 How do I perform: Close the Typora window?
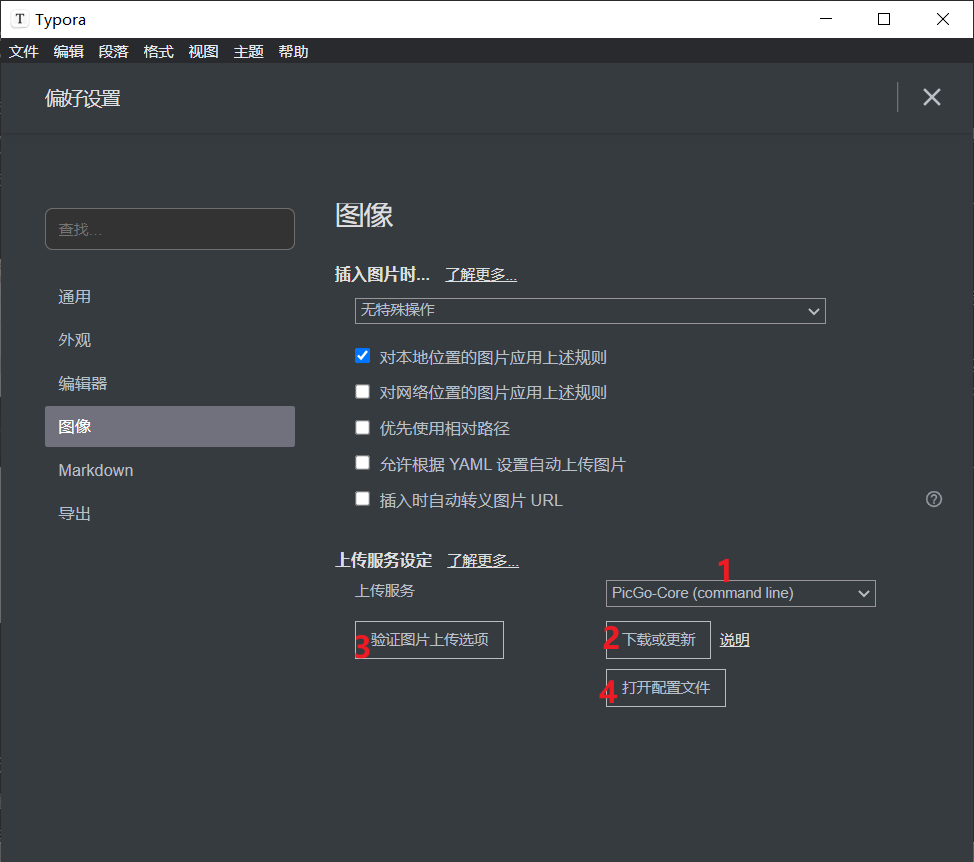coord(942,19)
